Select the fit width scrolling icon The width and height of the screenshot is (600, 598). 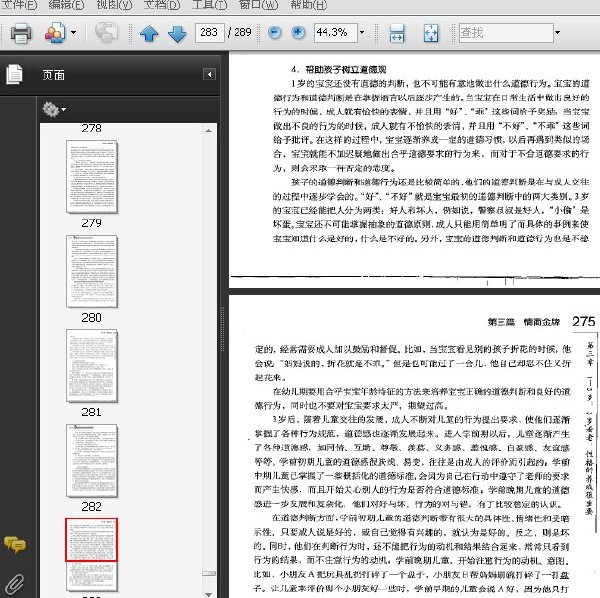[397, 33]
